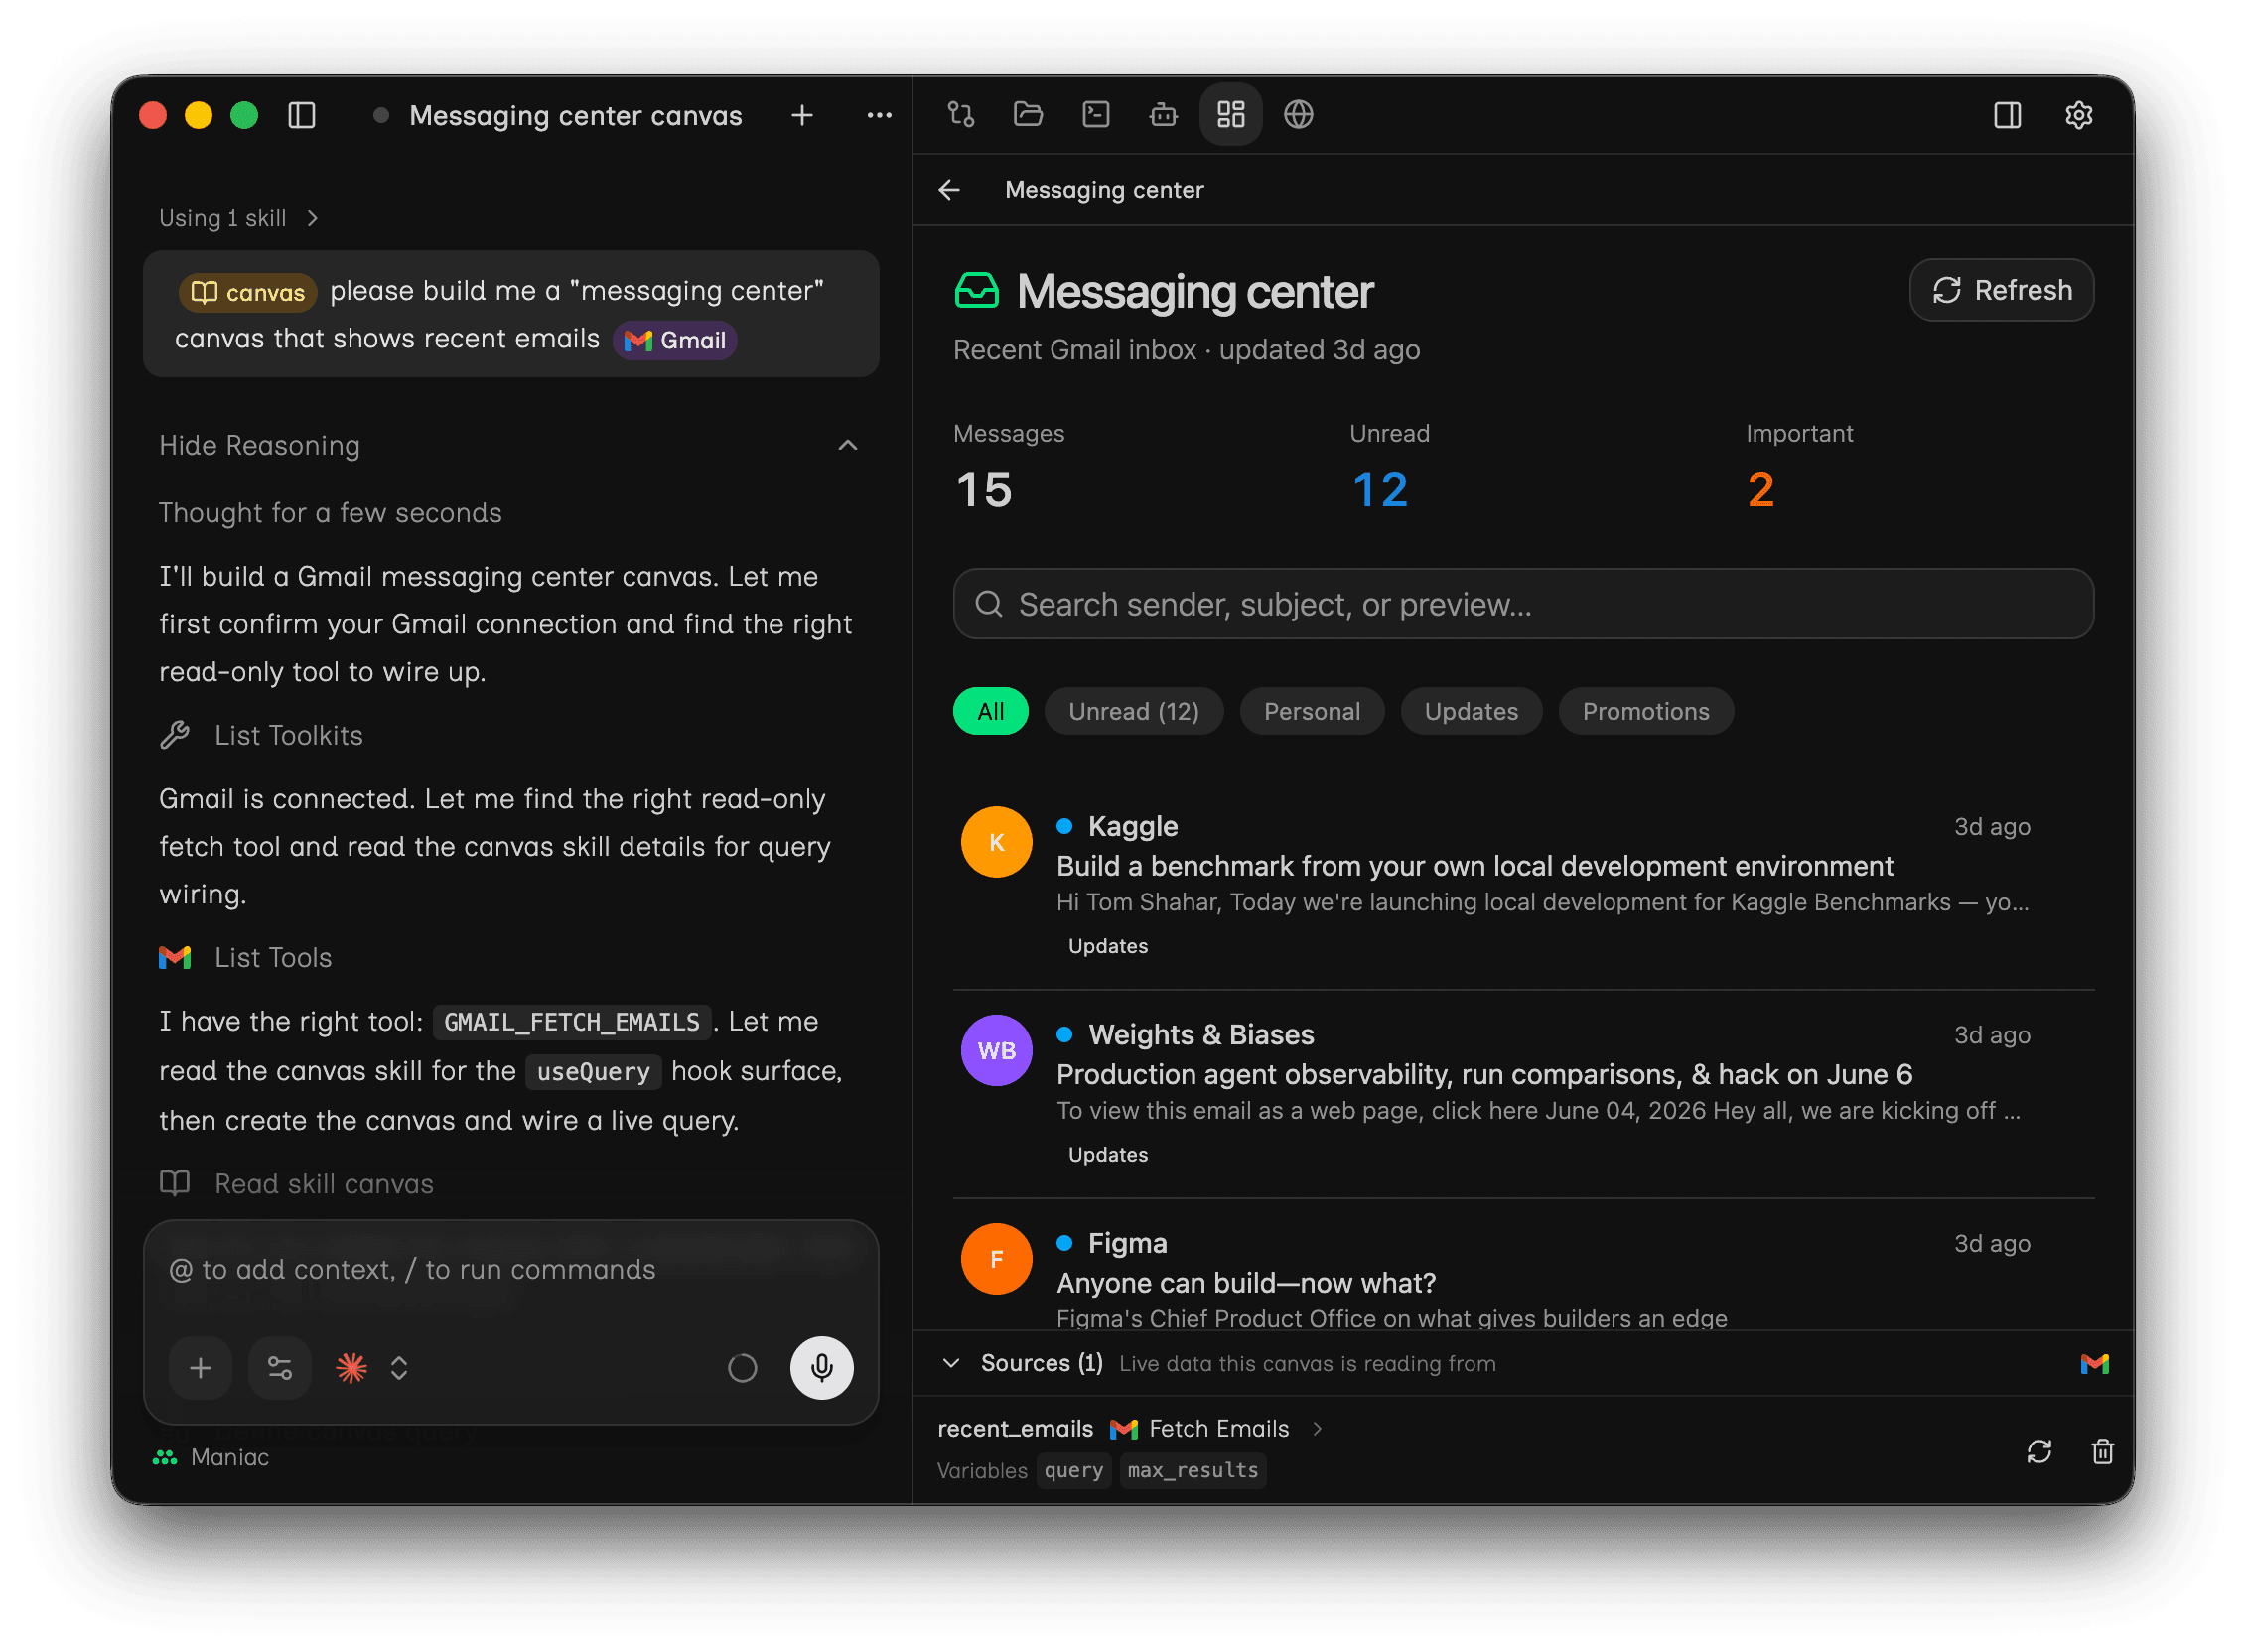Click the Updates tag under Kaggle email
The height and width of the screenshot is (1652, 2246).
pos(1107,946)
